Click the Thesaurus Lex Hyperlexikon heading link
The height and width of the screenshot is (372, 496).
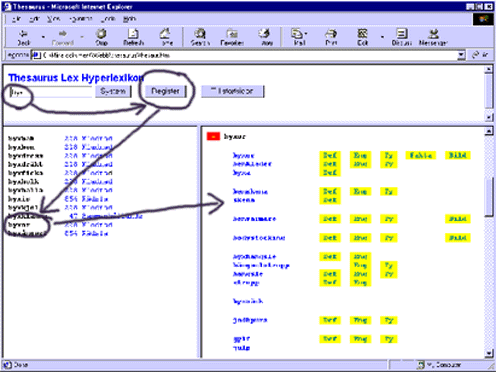pos(76,78)
